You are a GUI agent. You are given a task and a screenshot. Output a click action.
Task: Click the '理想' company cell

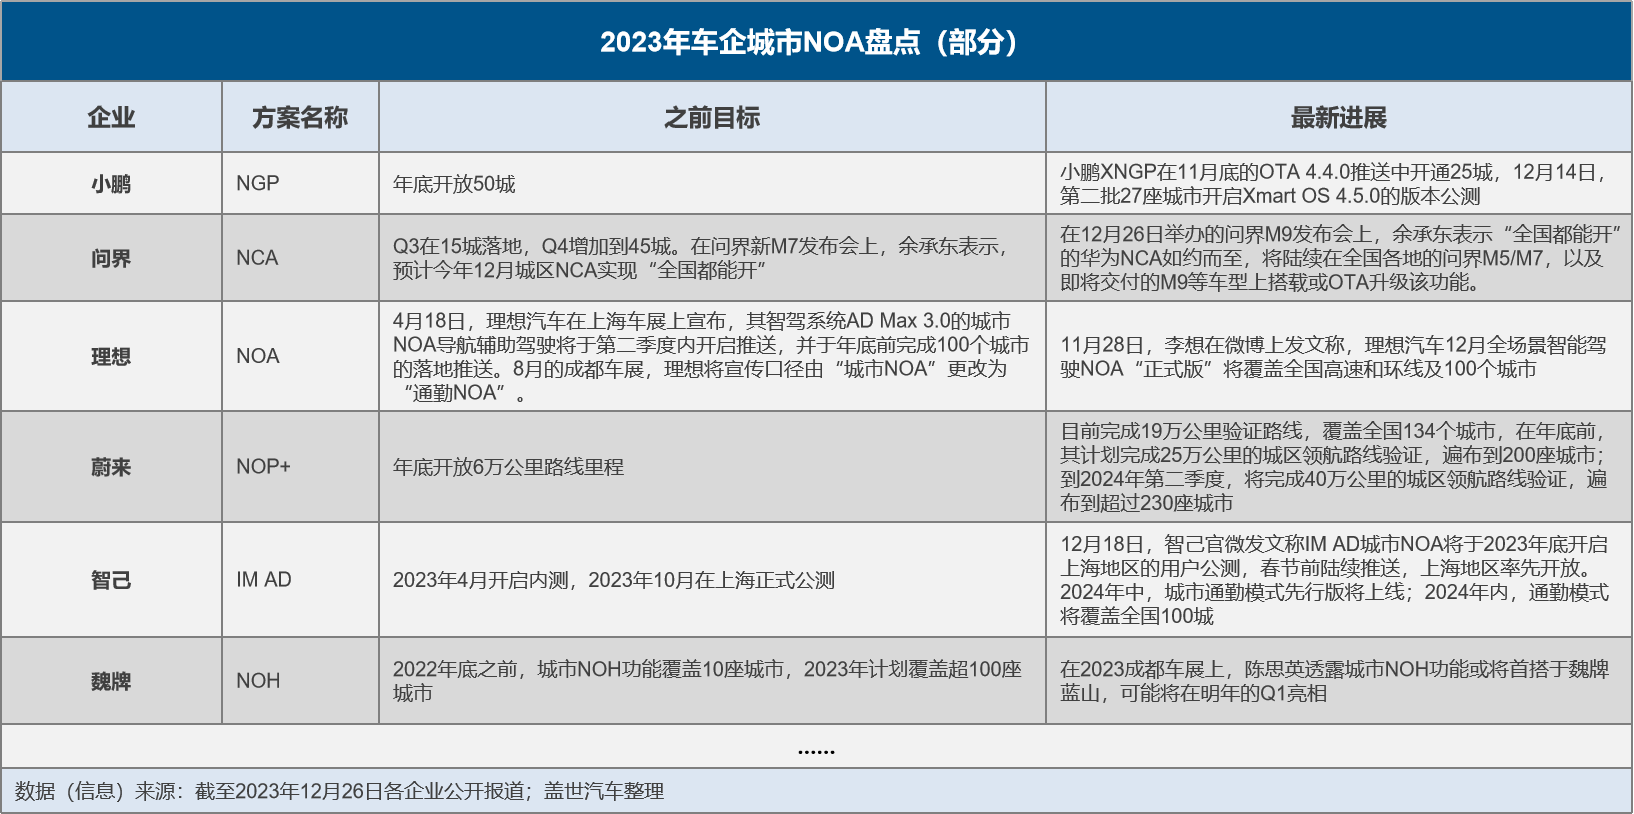(x=111, y=356)
